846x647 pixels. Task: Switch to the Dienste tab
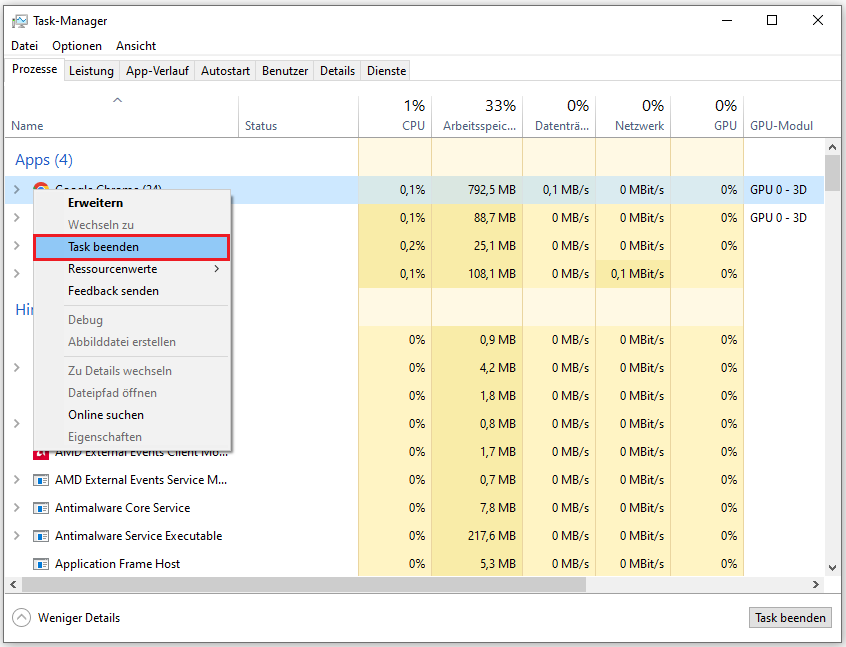[386, 71]
